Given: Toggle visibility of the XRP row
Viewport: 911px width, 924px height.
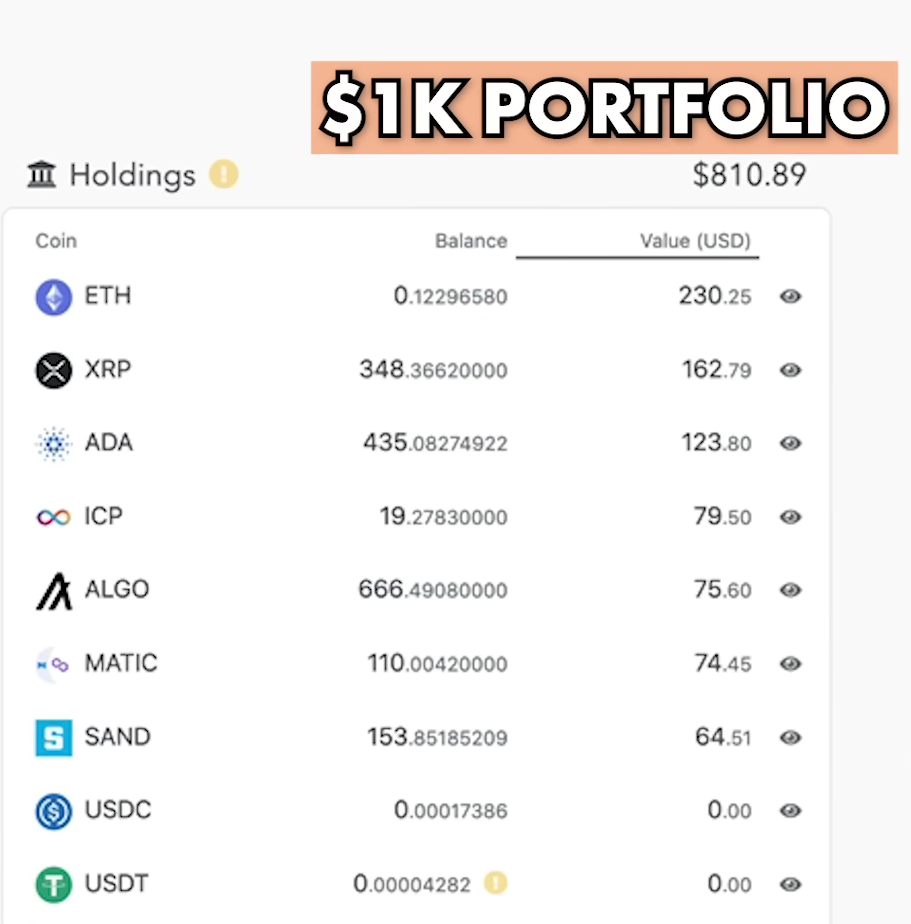Looking at the screenshot, I should point(790,370).
